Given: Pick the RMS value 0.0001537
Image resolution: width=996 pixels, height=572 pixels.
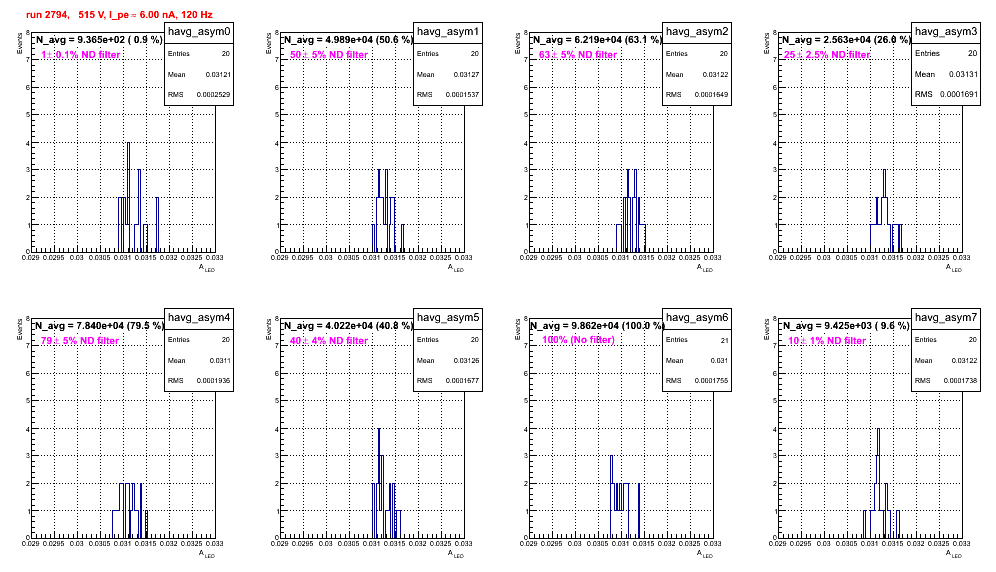Looking at the screenshot, I should tap(463, 95).
